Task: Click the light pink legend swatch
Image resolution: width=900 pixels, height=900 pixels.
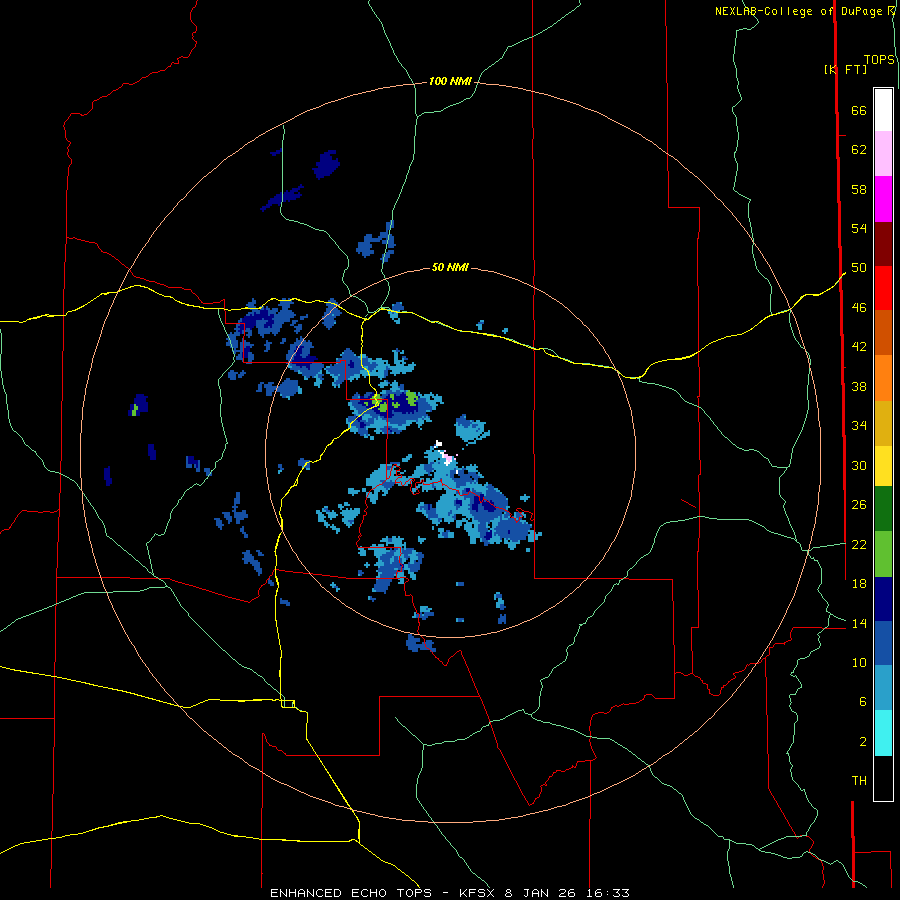Action: click(x=883, y=153)
